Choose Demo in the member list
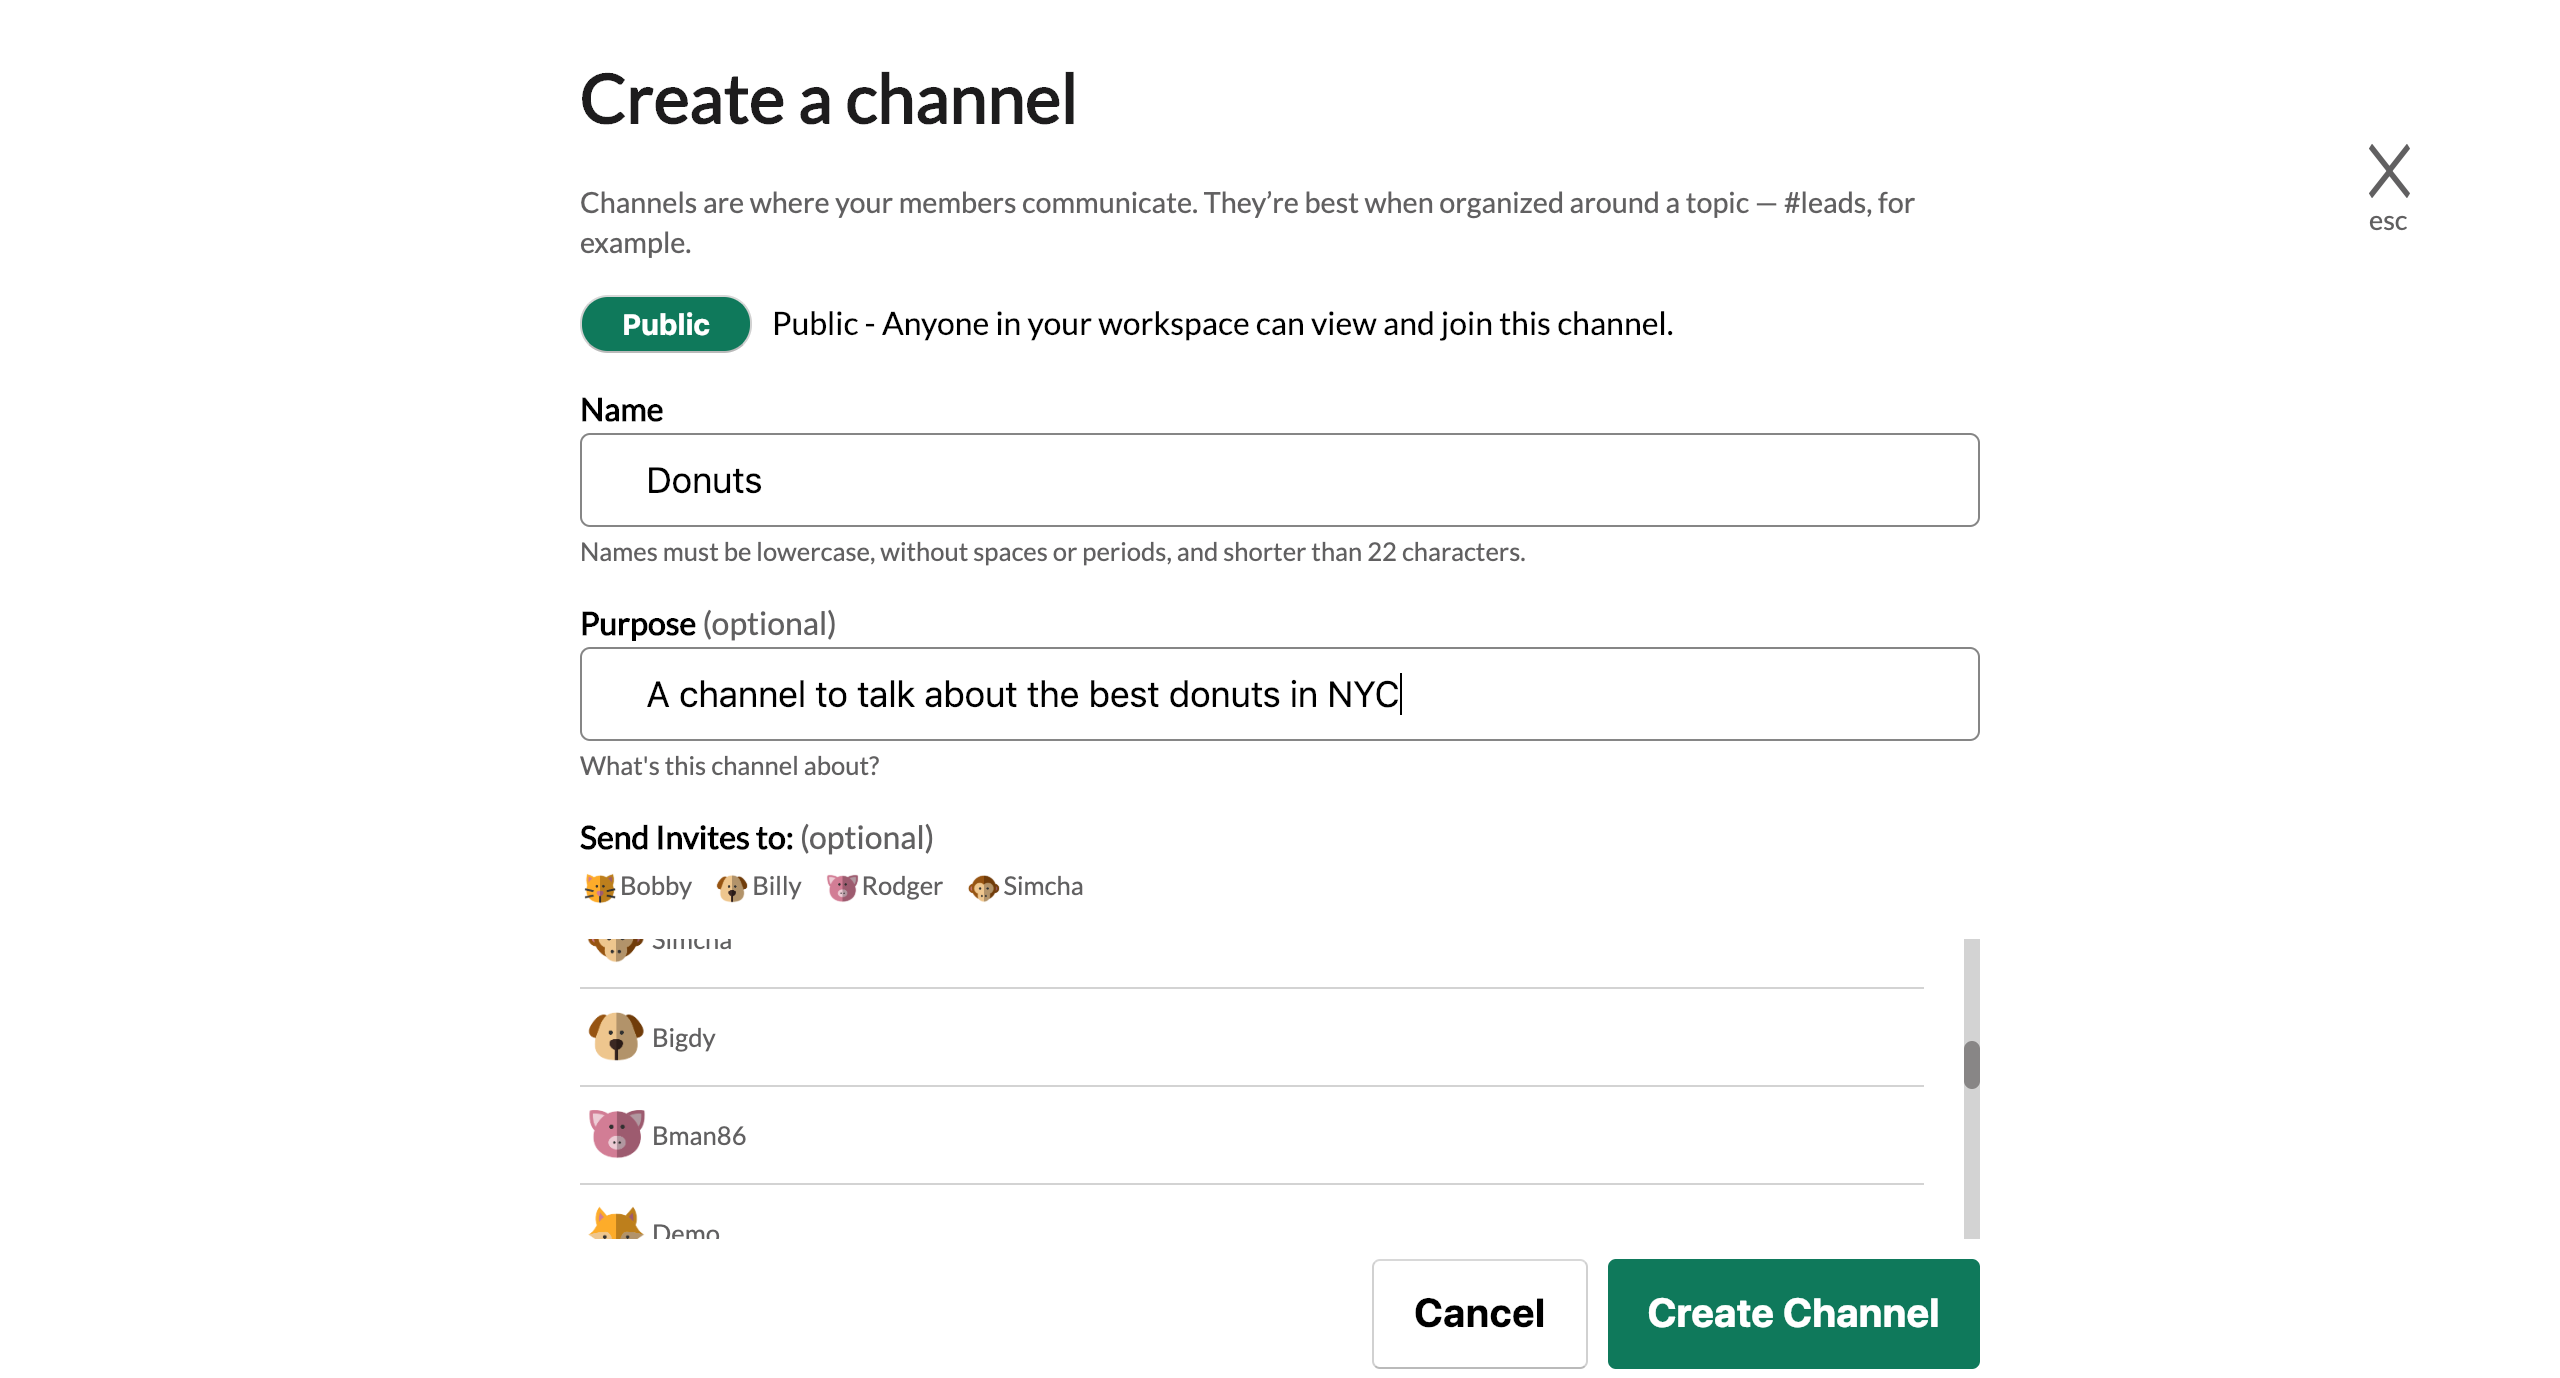This screenshot has height=1378, width=2560. point(686,1230)
